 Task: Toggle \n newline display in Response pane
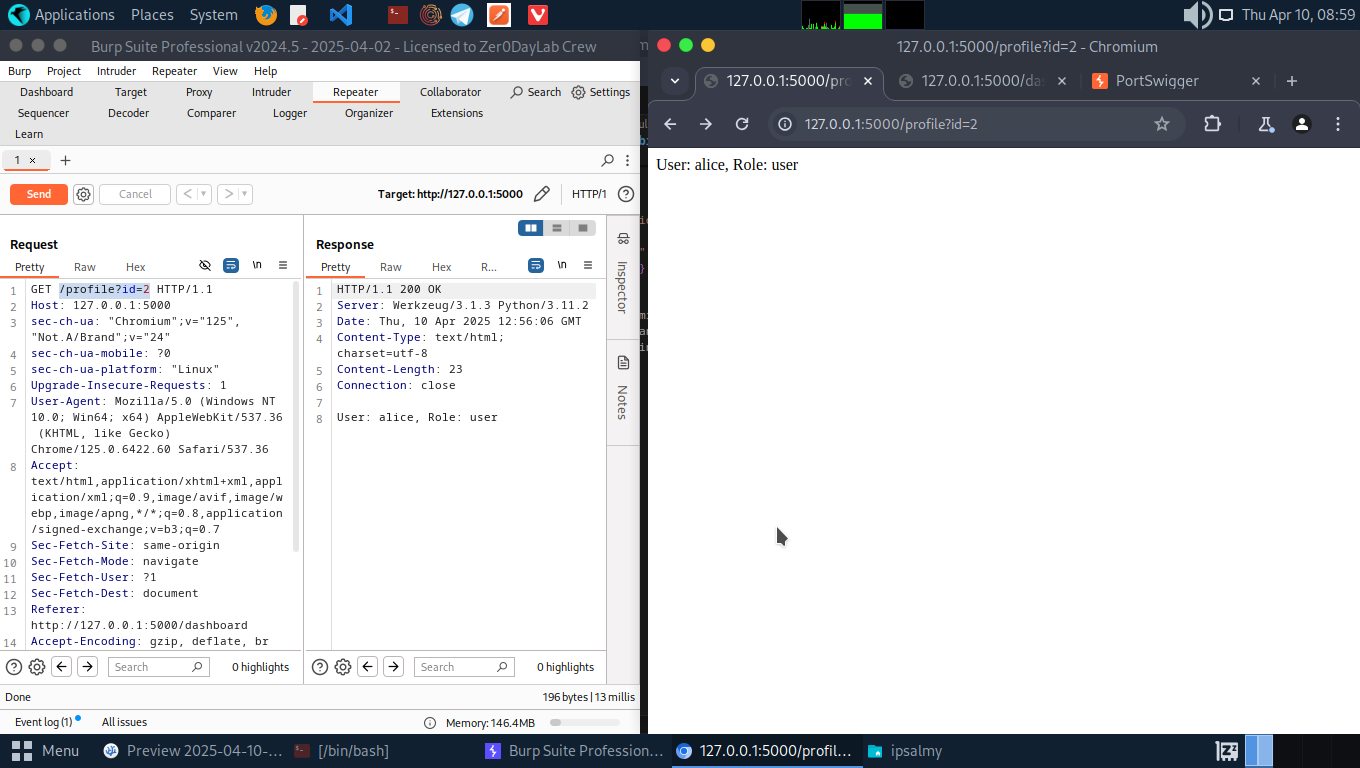[562, 265]
